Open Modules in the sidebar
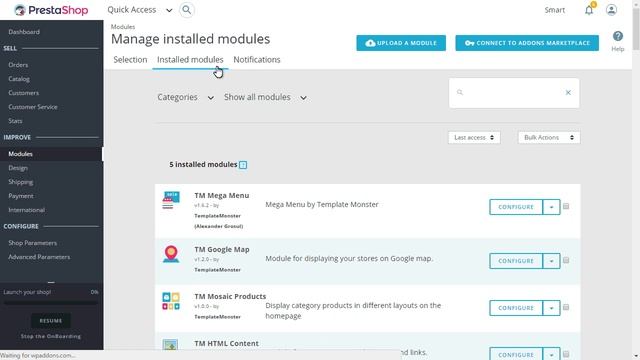This screenshot has height=360, width=640. [x=20, y=154]
